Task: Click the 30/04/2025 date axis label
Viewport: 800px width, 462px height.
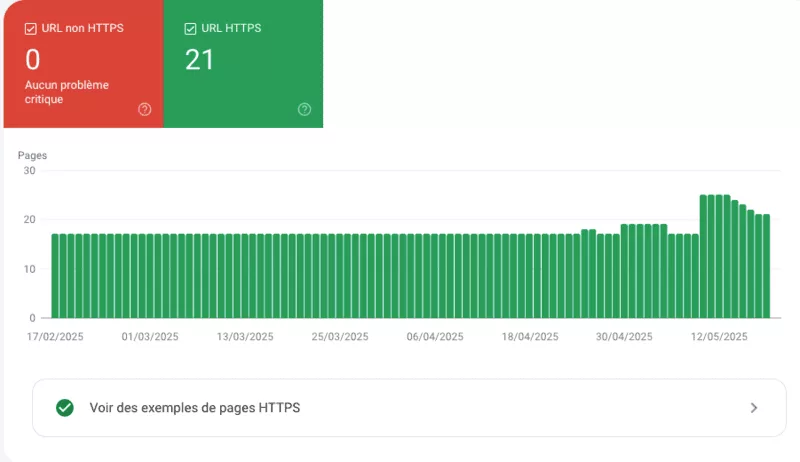Action: (624, 337)
